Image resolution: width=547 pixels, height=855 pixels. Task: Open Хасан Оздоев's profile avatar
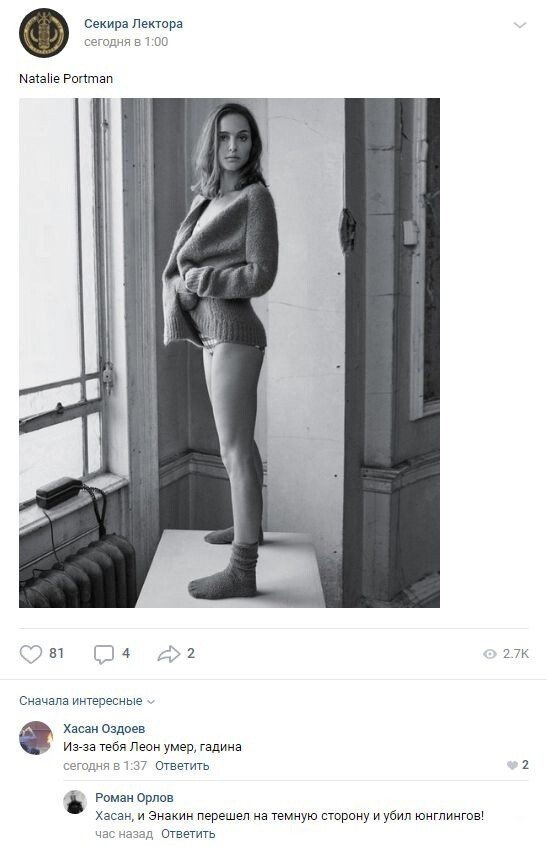36,738
